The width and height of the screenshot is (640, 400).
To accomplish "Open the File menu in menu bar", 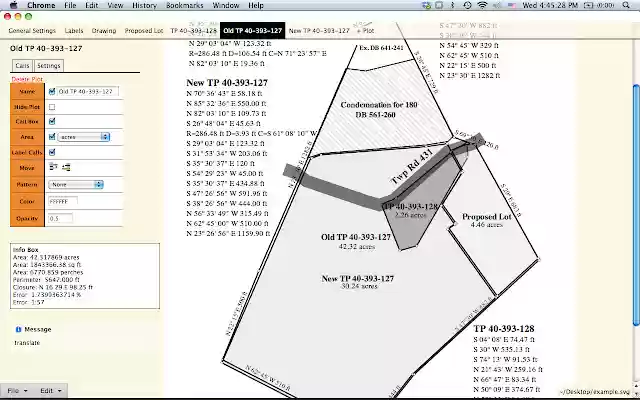I will tap(70, 5).
